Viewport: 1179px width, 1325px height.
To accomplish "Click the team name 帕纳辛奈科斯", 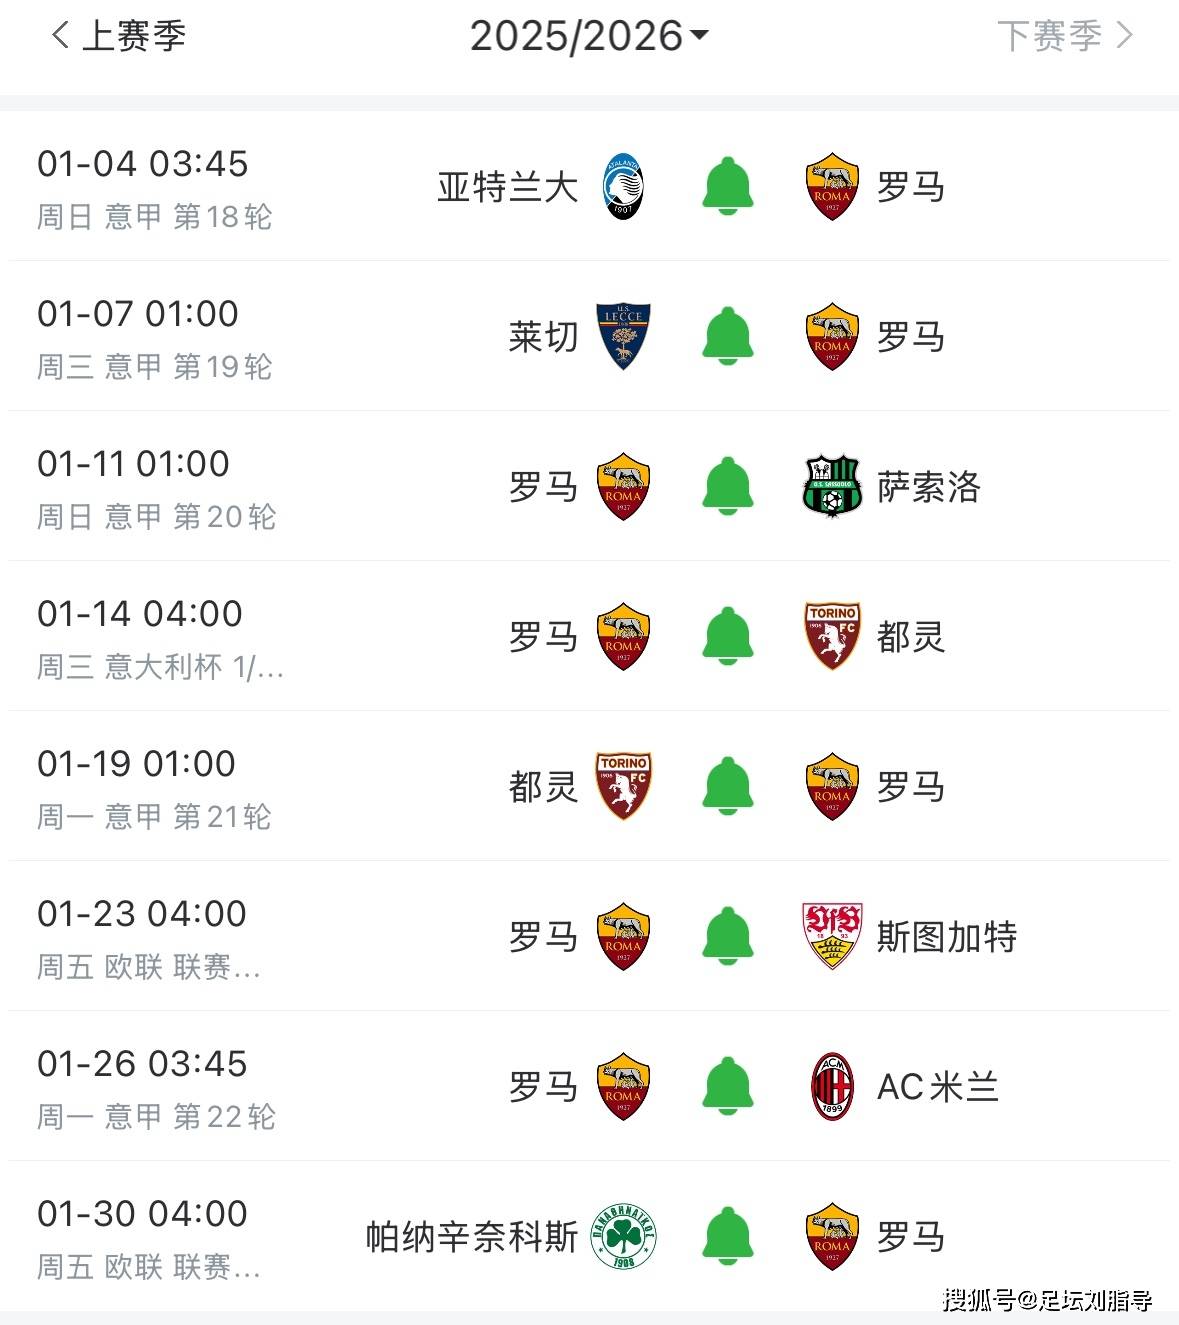I will (471, 1237).
